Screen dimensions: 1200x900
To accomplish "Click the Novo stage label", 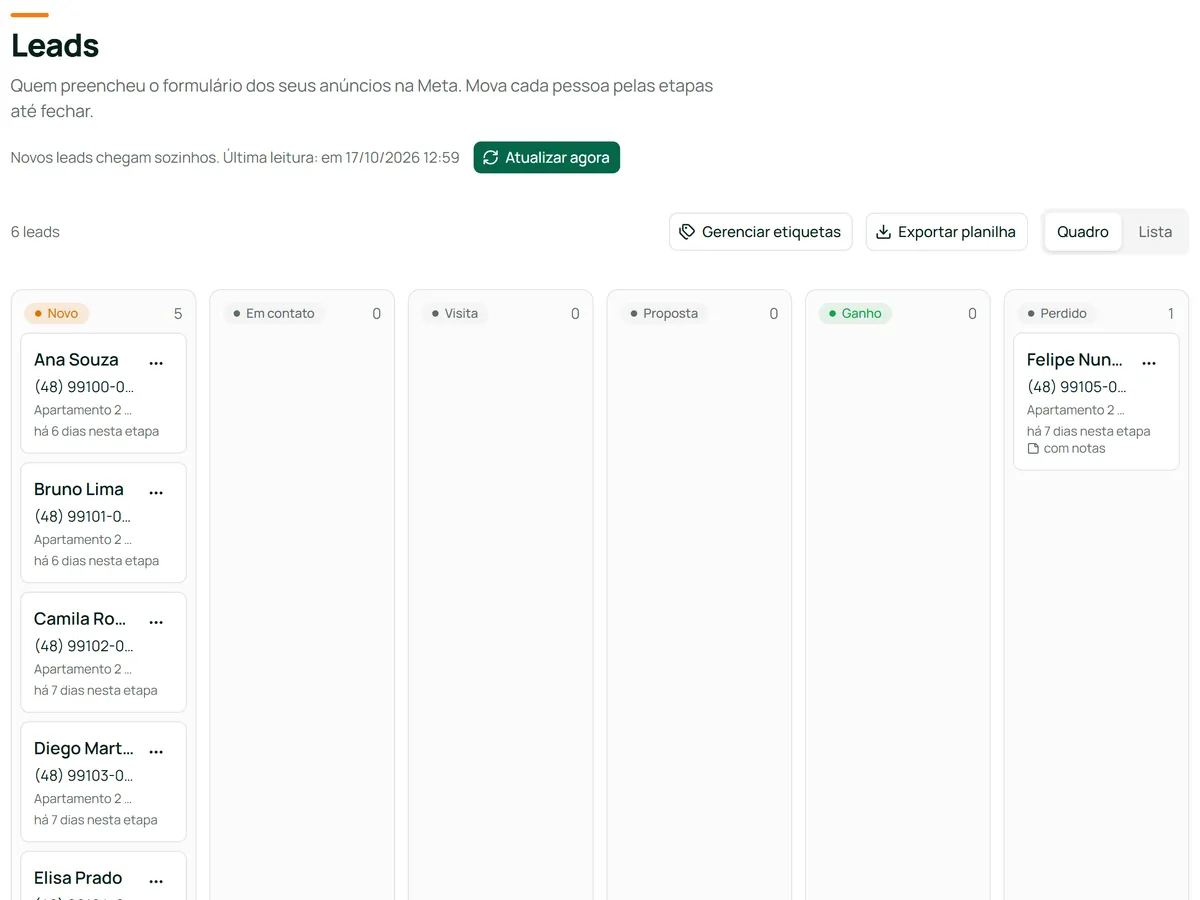I will tap(57, 313).
